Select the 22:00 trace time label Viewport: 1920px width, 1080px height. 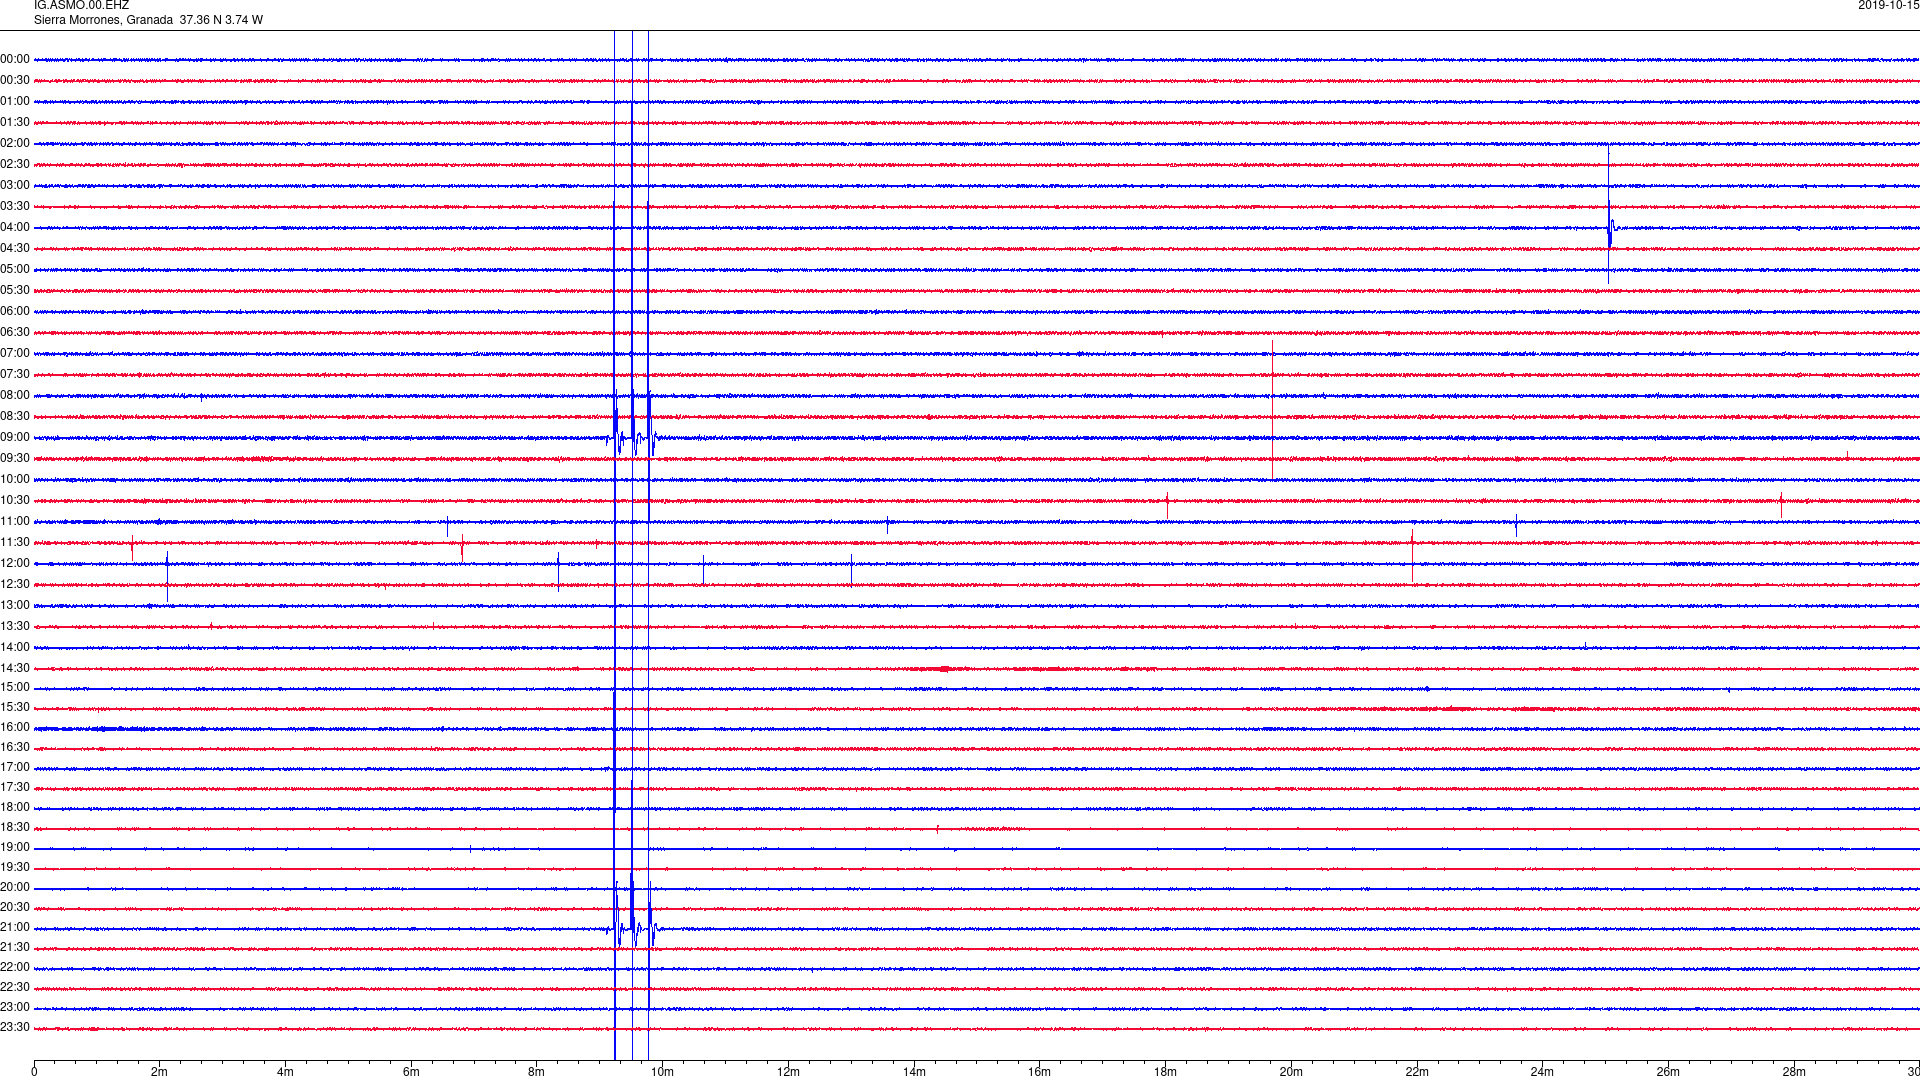point(15,968)
